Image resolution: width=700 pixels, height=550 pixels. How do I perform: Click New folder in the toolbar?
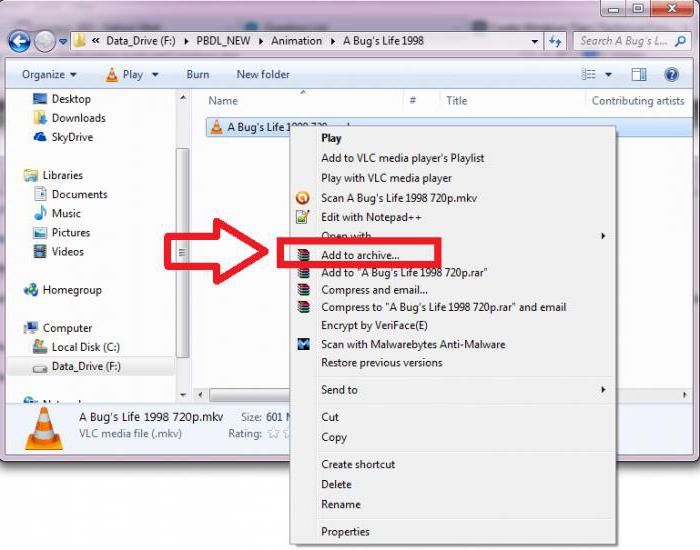263,75
